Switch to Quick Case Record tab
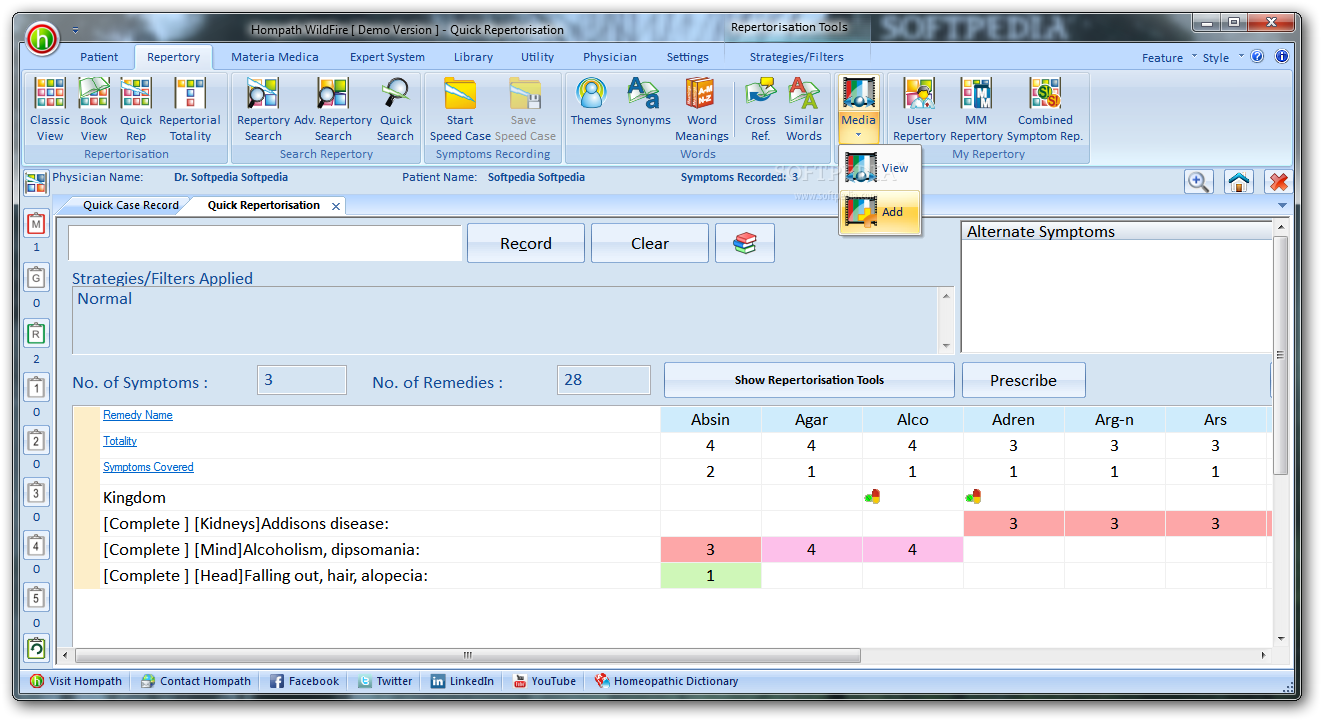Image resolution: width=1322 pixels, height=721 pixels. tap(130, 205)
